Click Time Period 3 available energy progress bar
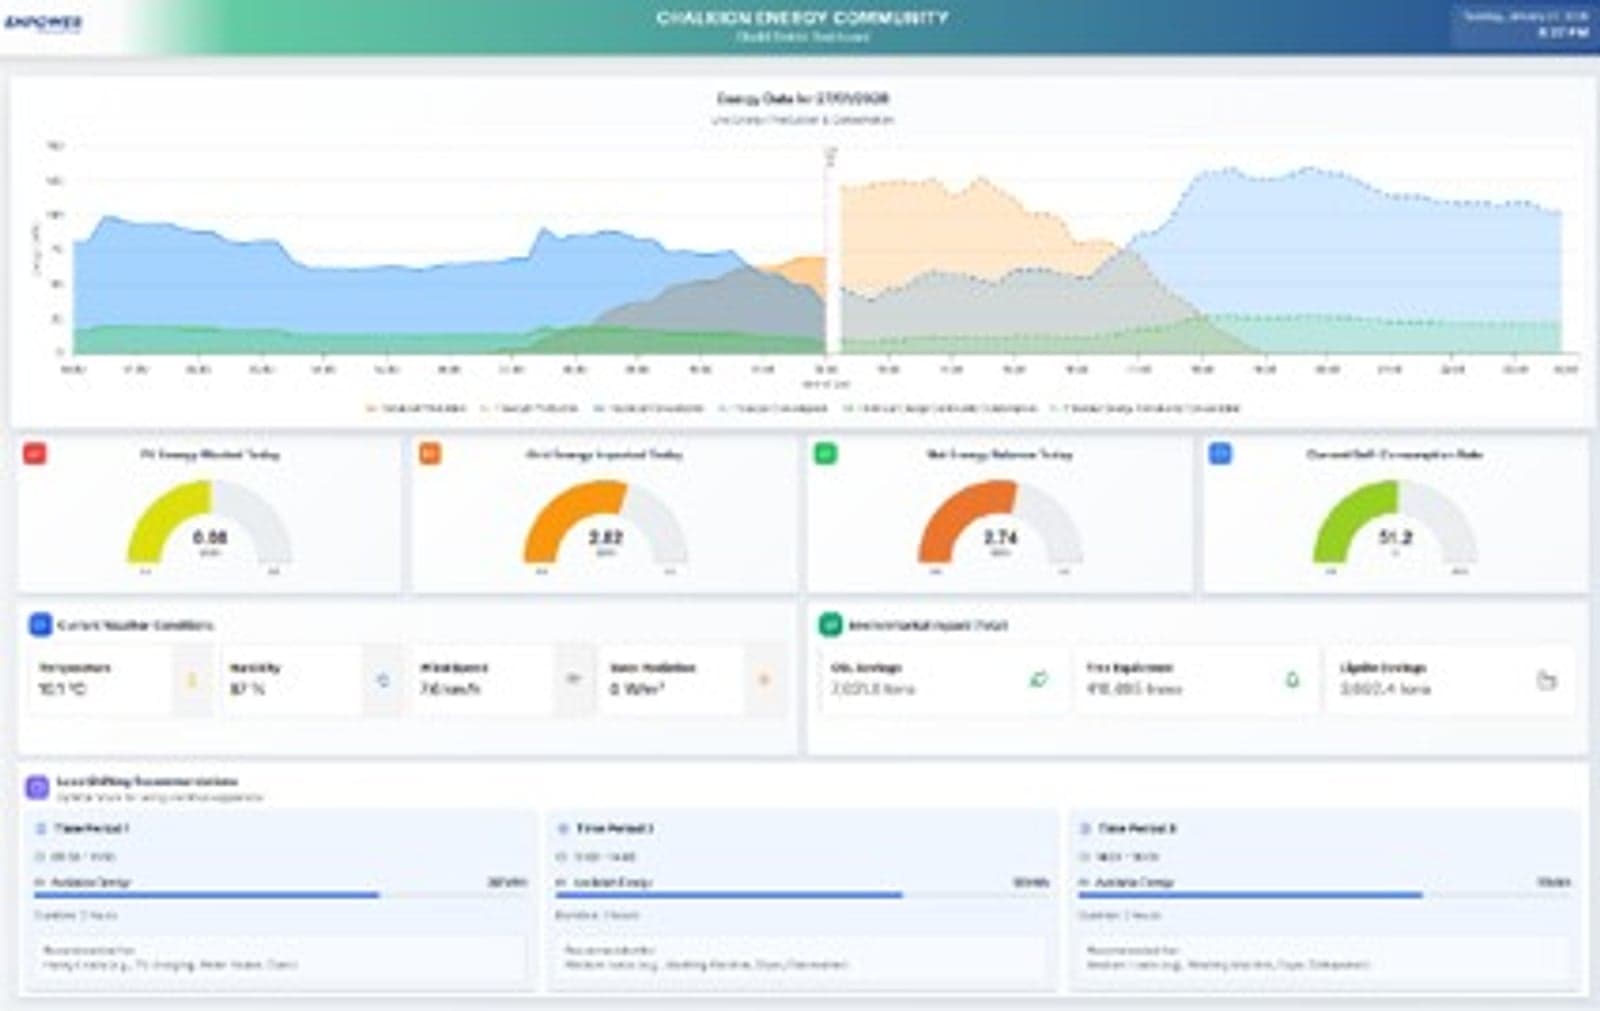 1324,895
